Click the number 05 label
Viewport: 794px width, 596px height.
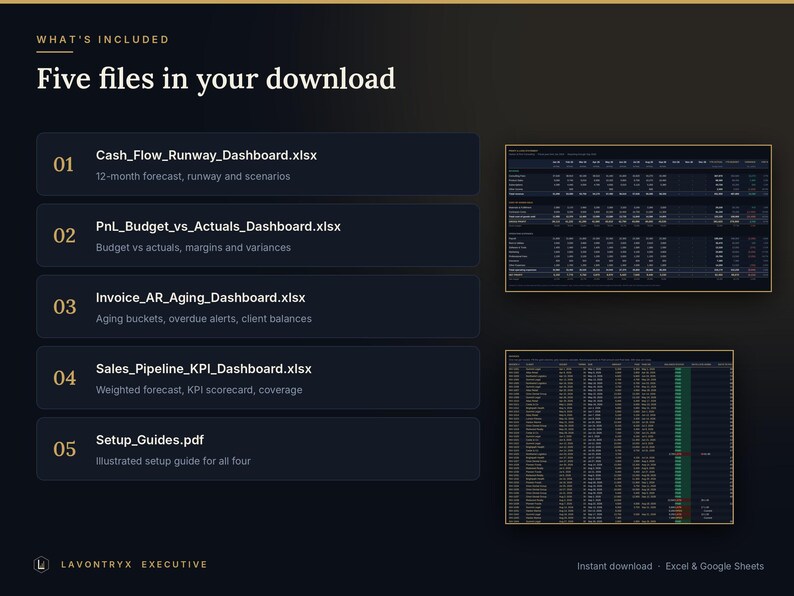[64, 449]
